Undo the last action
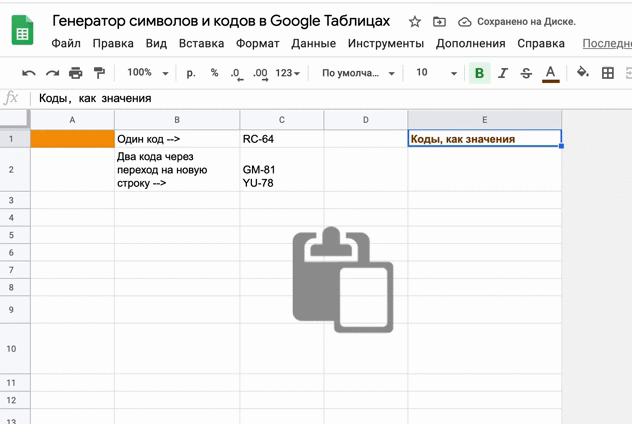This screenshot has height=424, width=632. [x=29, y=73]
